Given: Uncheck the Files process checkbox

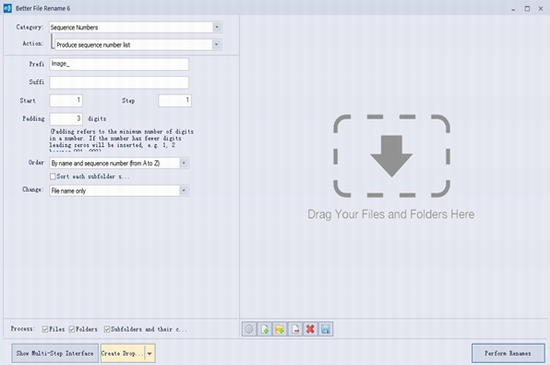Looking at the screenshot, I should (x=45, y=329).
